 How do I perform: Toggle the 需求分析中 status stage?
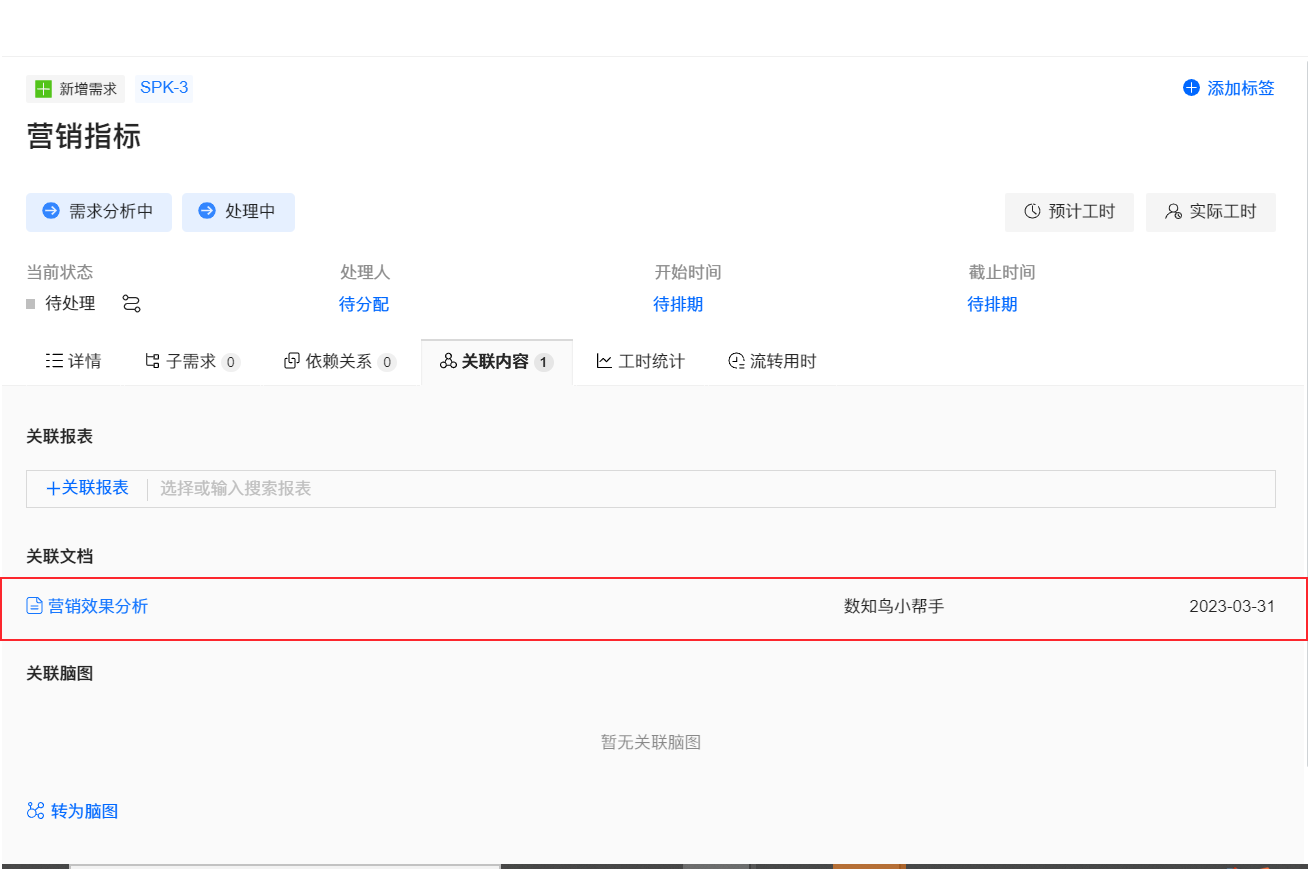pyautogui.click(x=98, y=212)
